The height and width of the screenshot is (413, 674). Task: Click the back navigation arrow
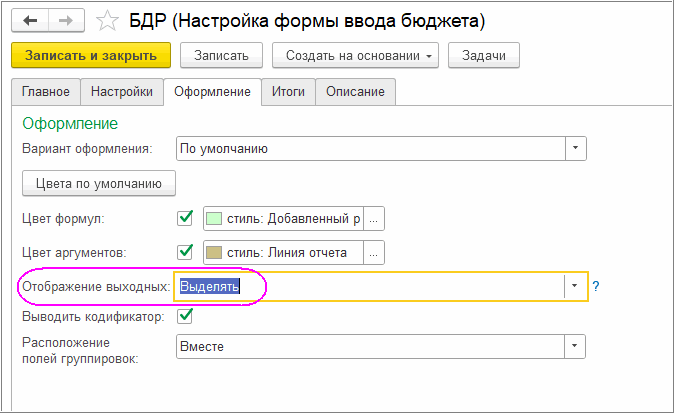(x=31, y=20)
